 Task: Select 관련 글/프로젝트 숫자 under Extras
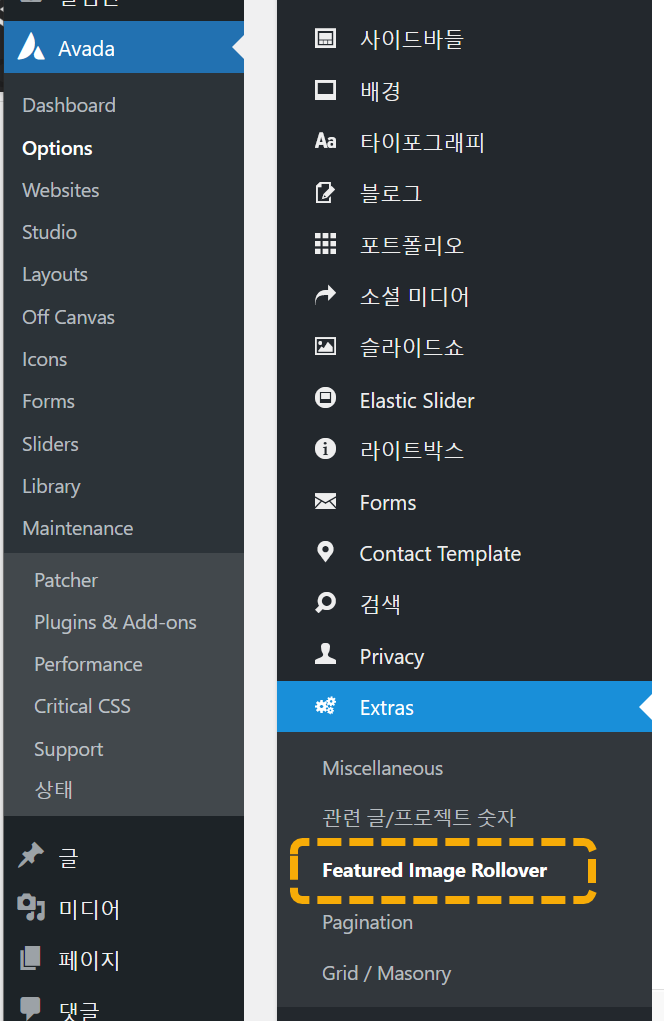[419, 818]
